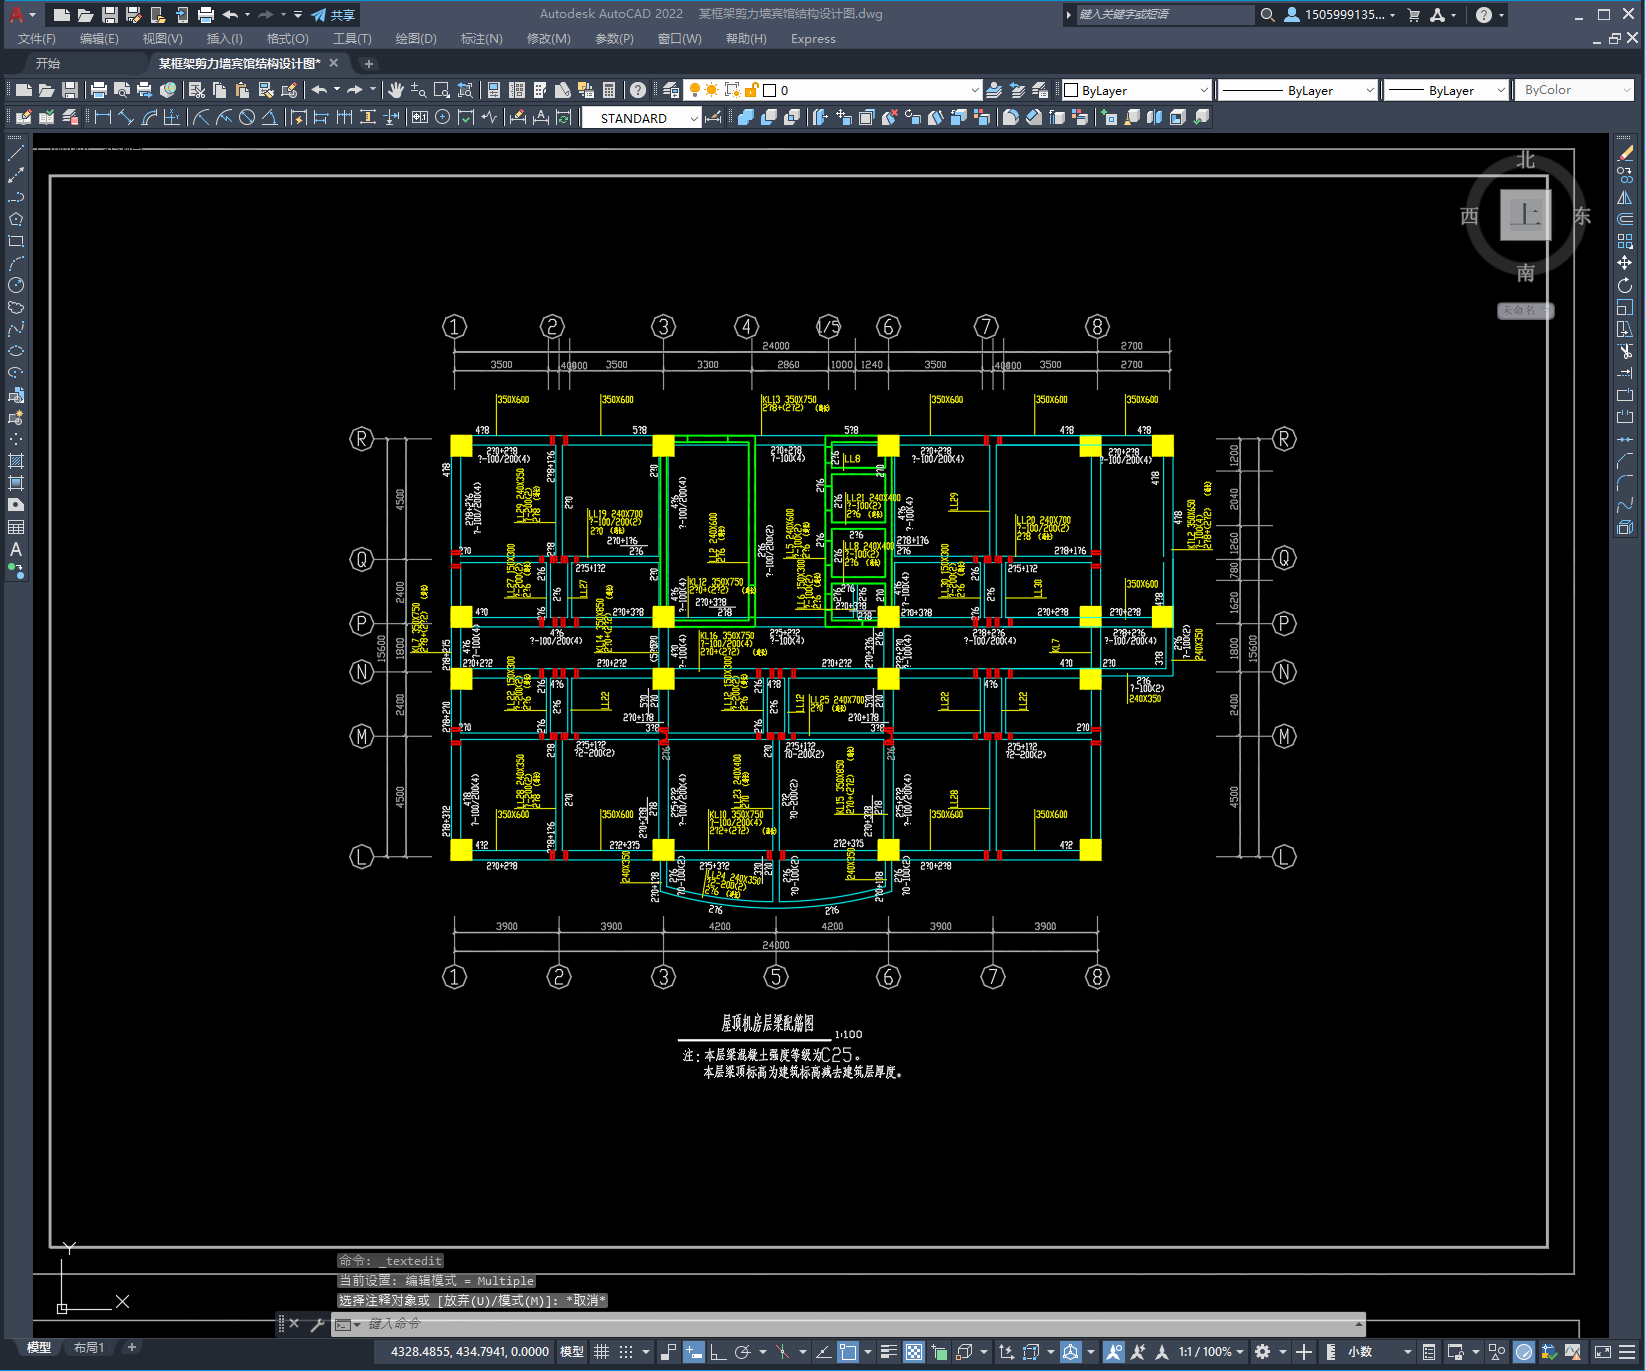Open the lineweight ByLayer dropdown
Screen dimensions: 1645x1371
[x=1446, y=90]
